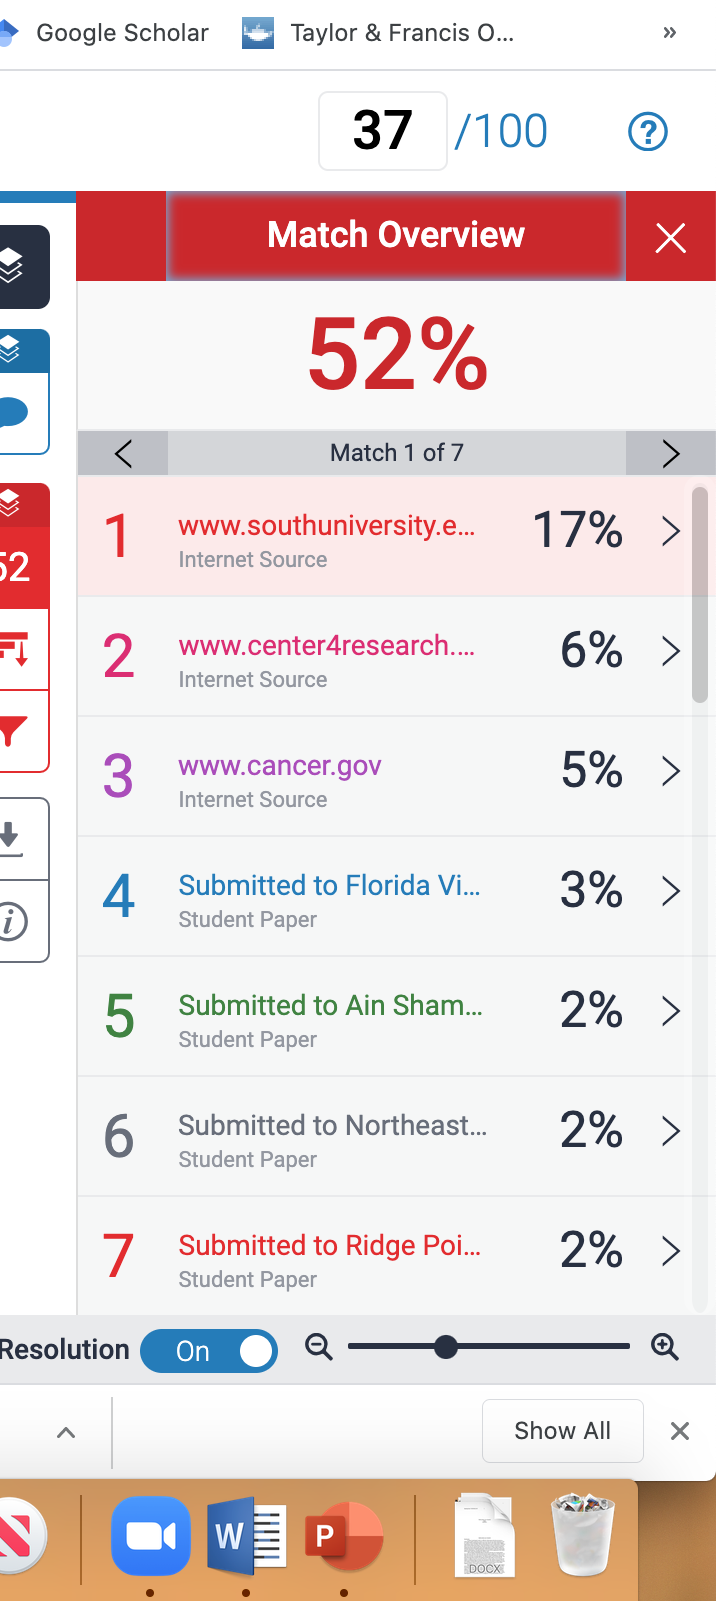Open Zoom app in the Dock

pyautogui.click(x=150, y=1535)
